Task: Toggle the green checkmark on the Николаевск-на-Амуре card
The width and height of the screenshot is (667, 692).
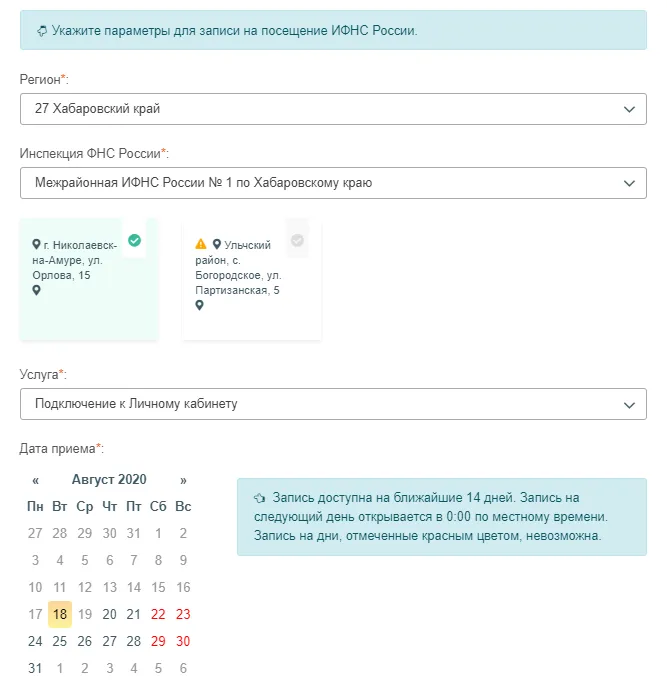Action: (134, 240)
